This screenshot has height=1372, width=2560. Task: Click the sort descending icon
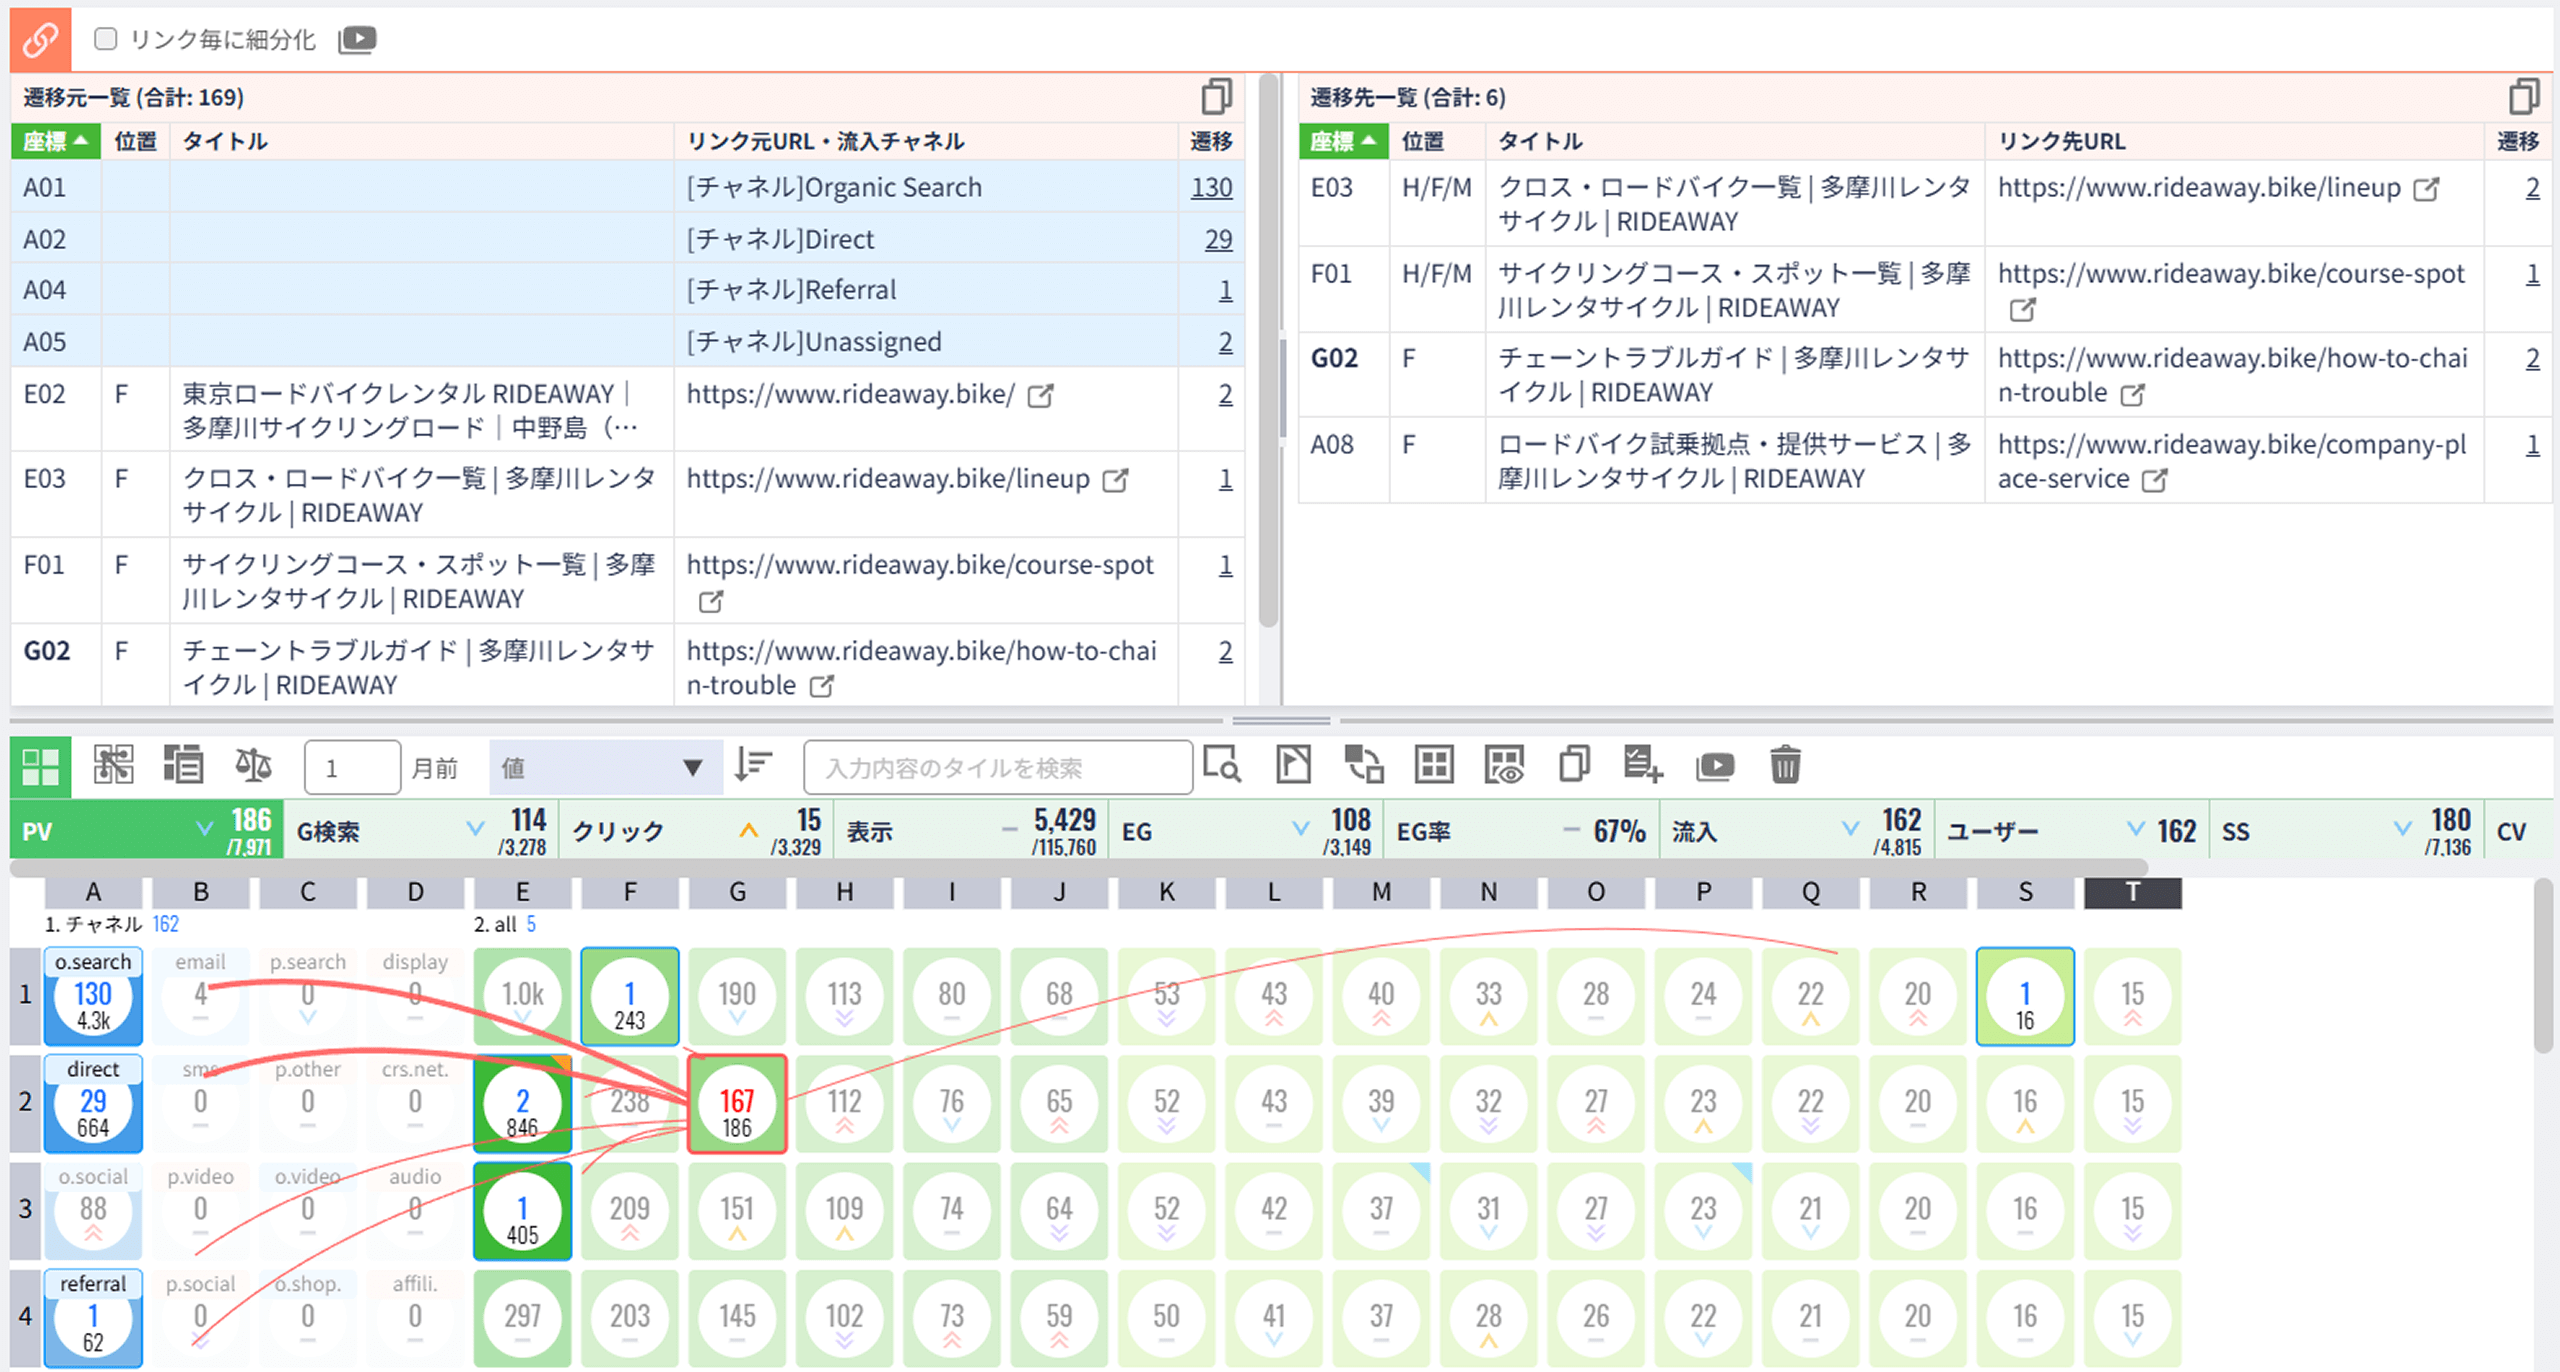point(753,766)
